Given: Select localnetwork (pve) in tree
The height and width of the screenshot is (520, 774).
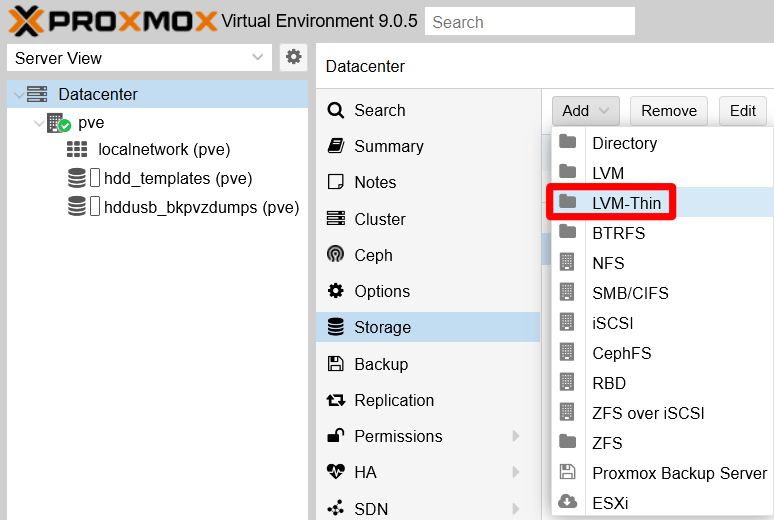Looking at the screenshot, I should 164,149.
